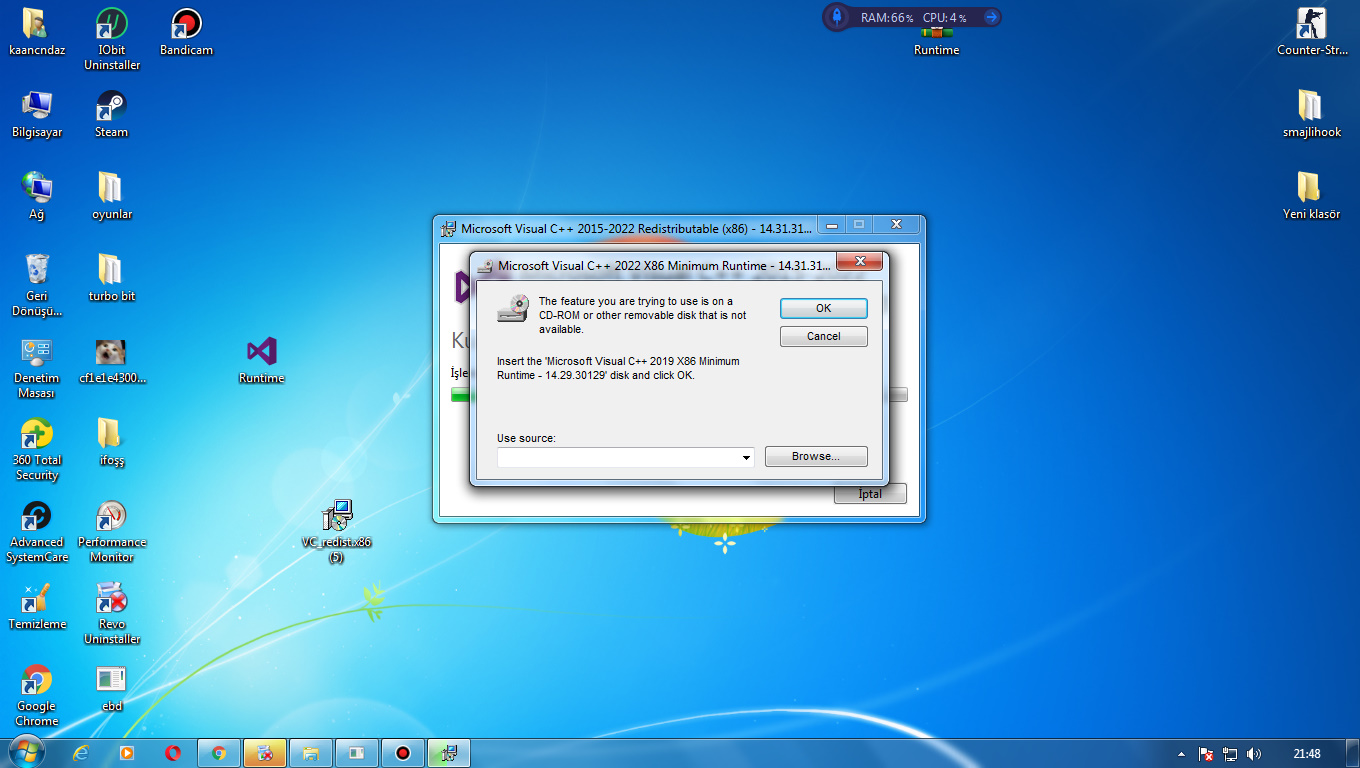The height and width of the screenshot is (768, 1360).
Task: Click the 21:48 taskbar clock
Action: pos(1306,754)
